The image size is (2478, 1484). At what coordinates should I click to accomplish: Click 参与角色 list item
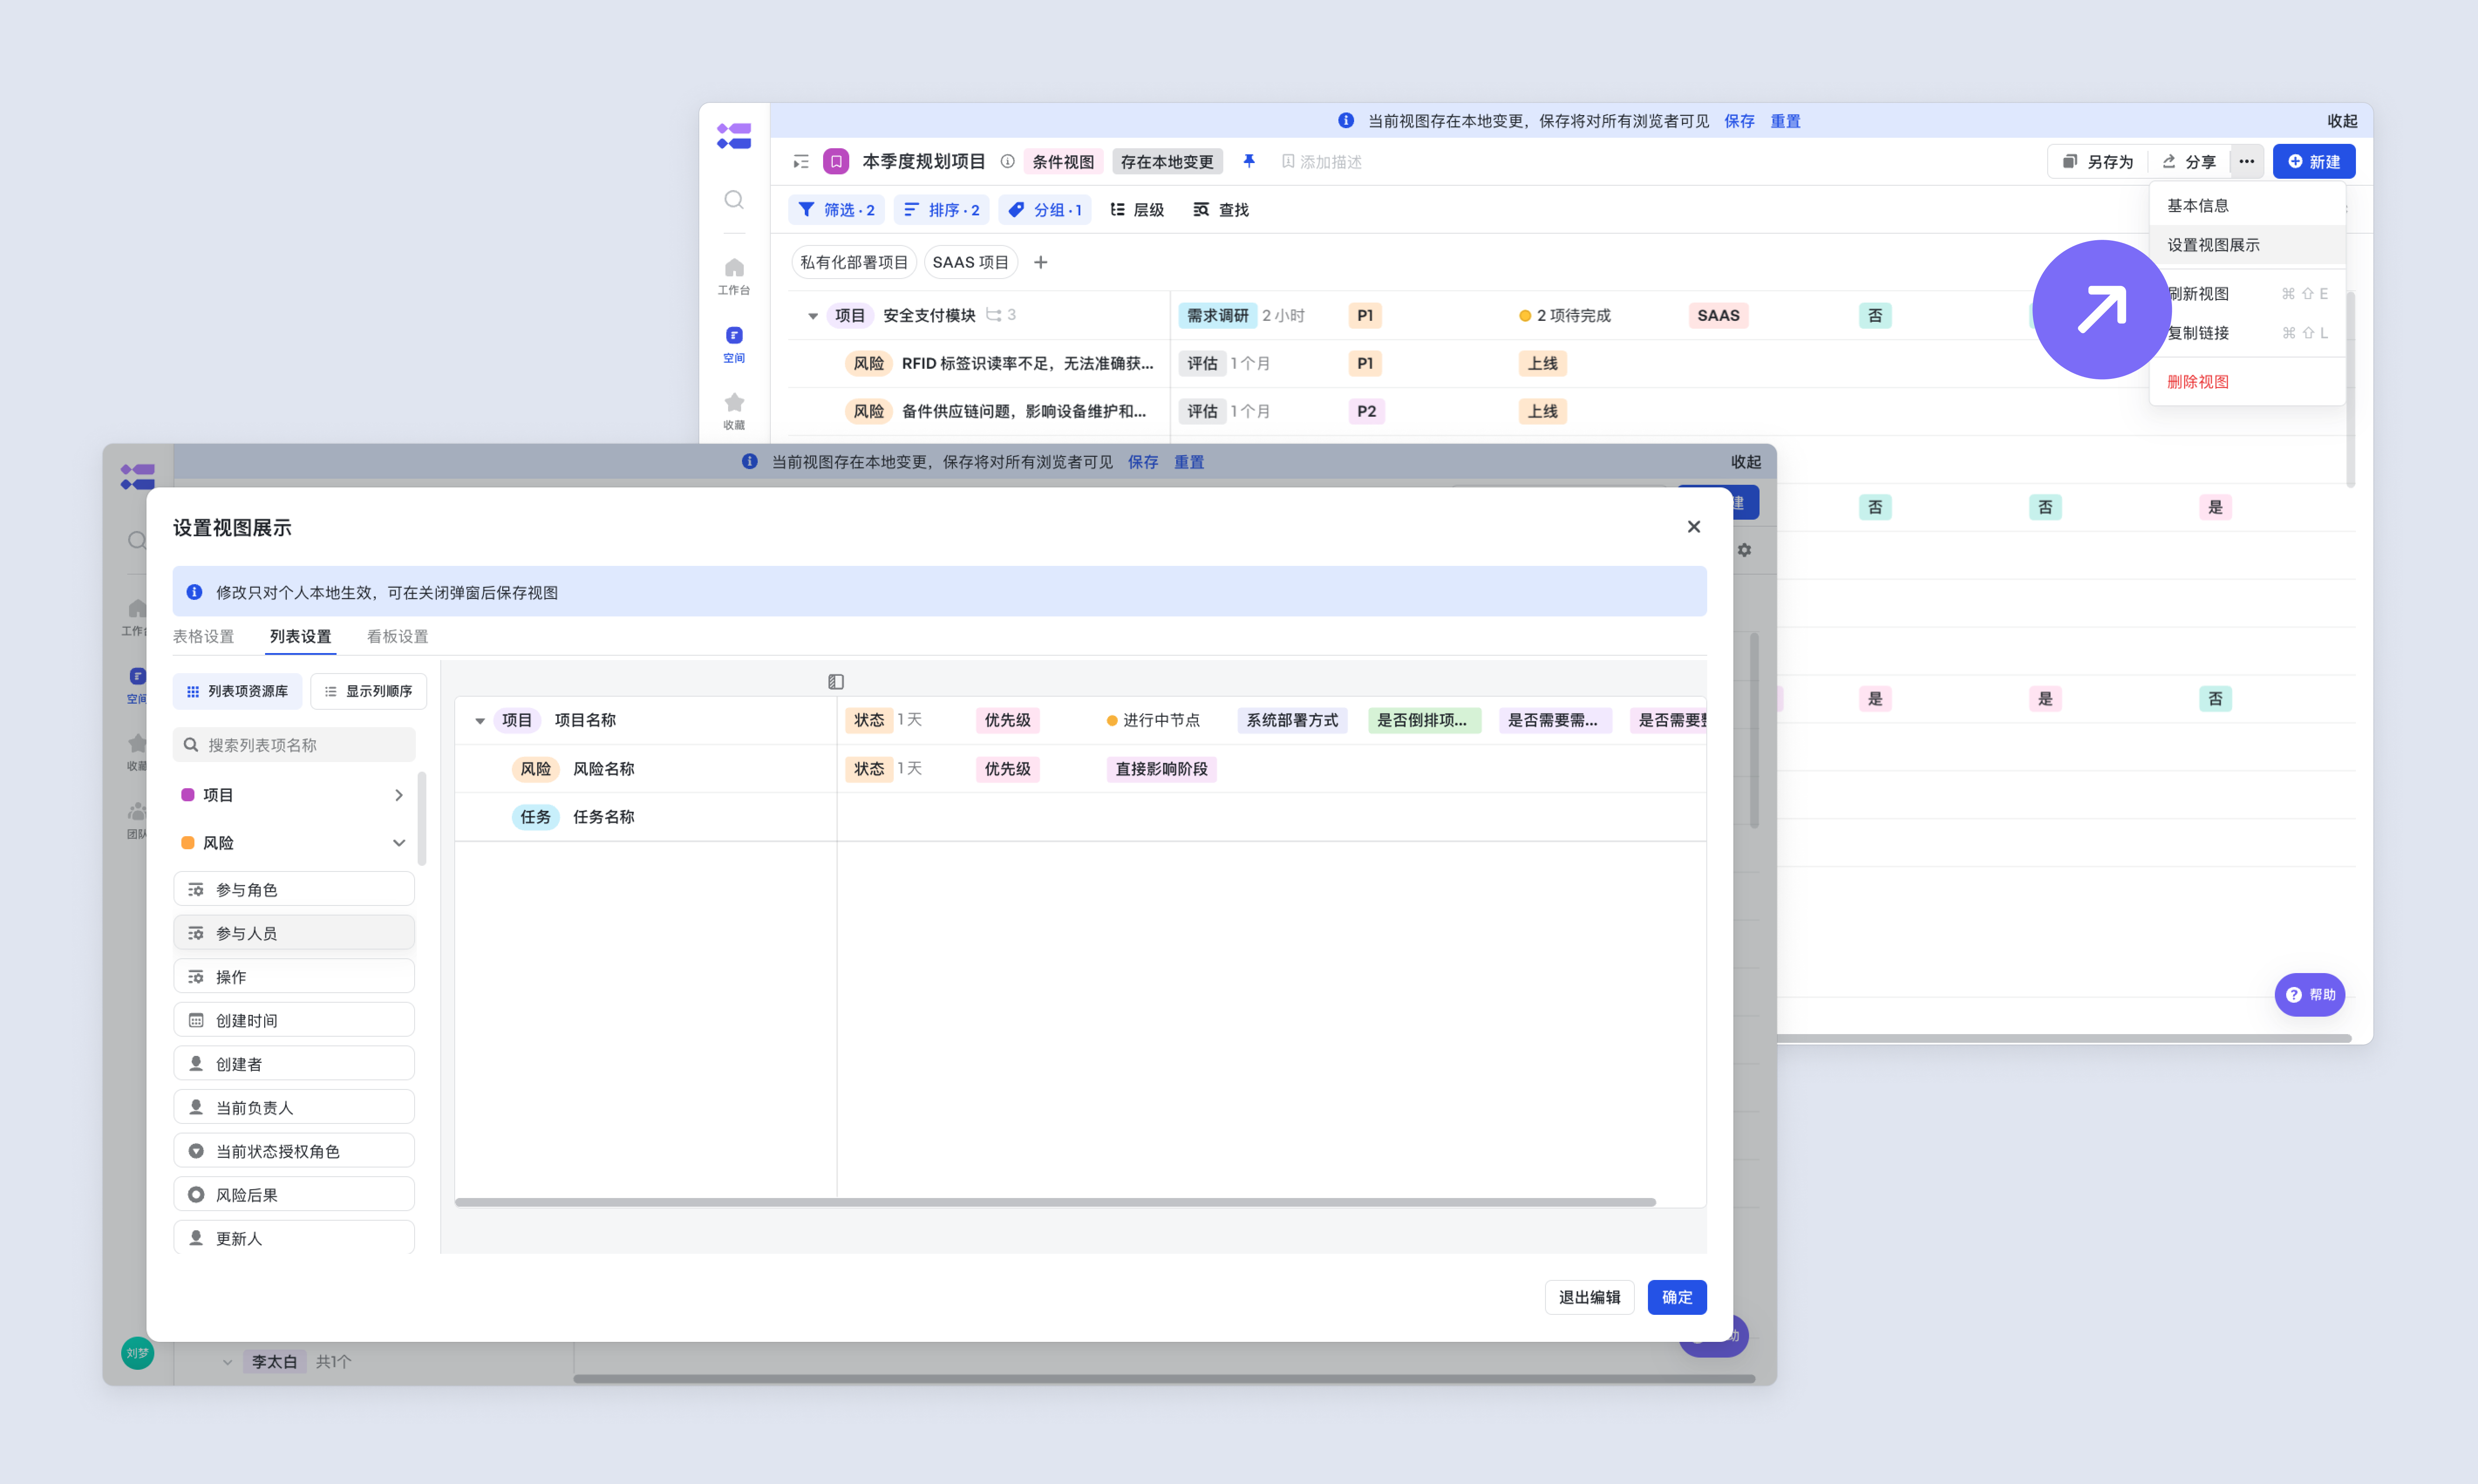pos(294,889)
